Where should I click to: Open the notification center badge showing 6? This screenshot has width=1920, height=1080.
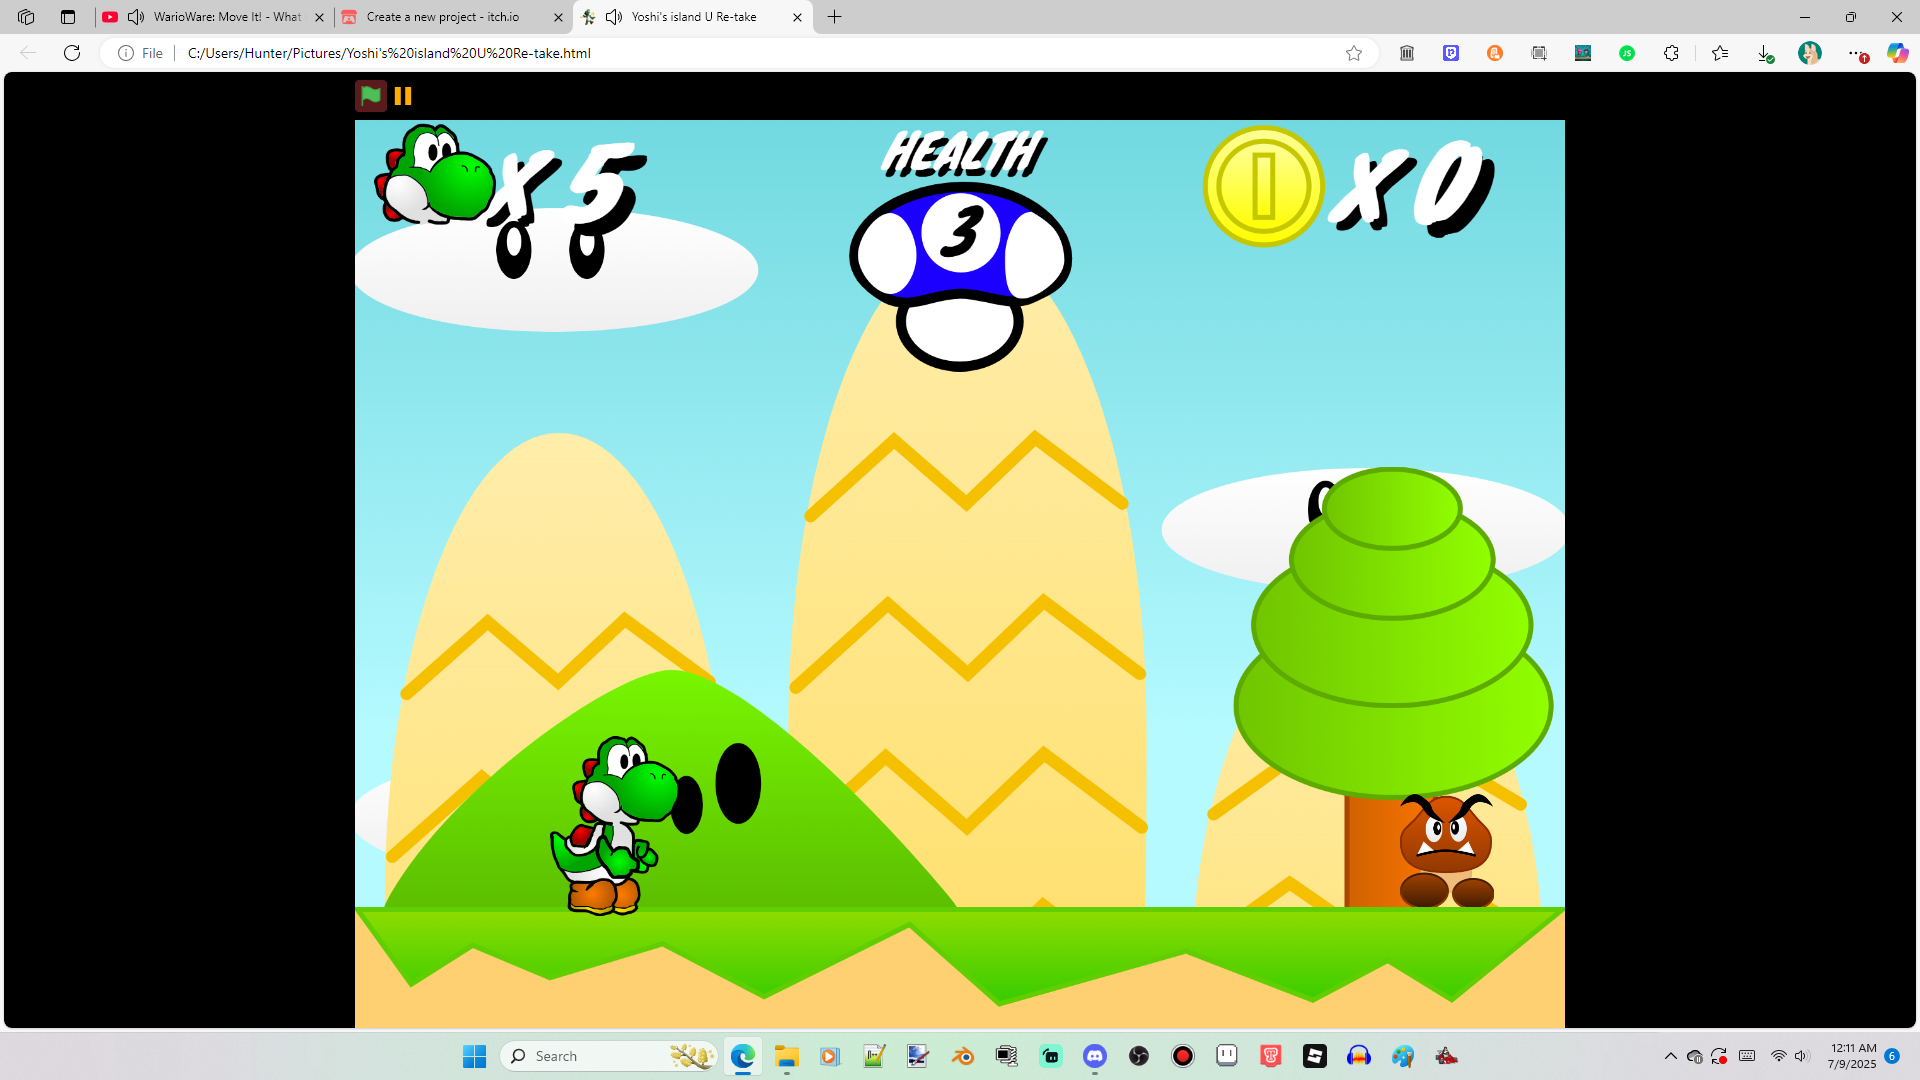pyautogui.click(x=1892, y=1056)
